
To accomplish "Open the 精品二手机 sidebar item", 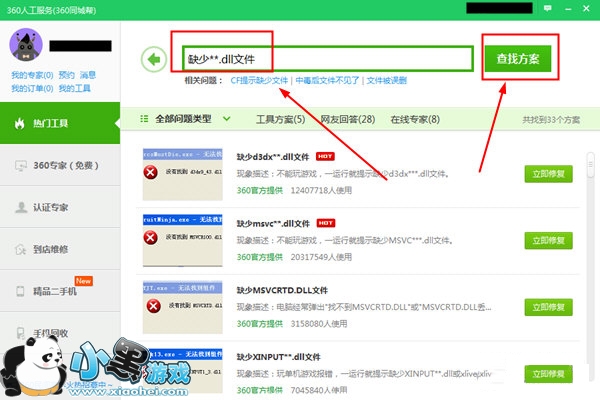I will tap(60, 291).
